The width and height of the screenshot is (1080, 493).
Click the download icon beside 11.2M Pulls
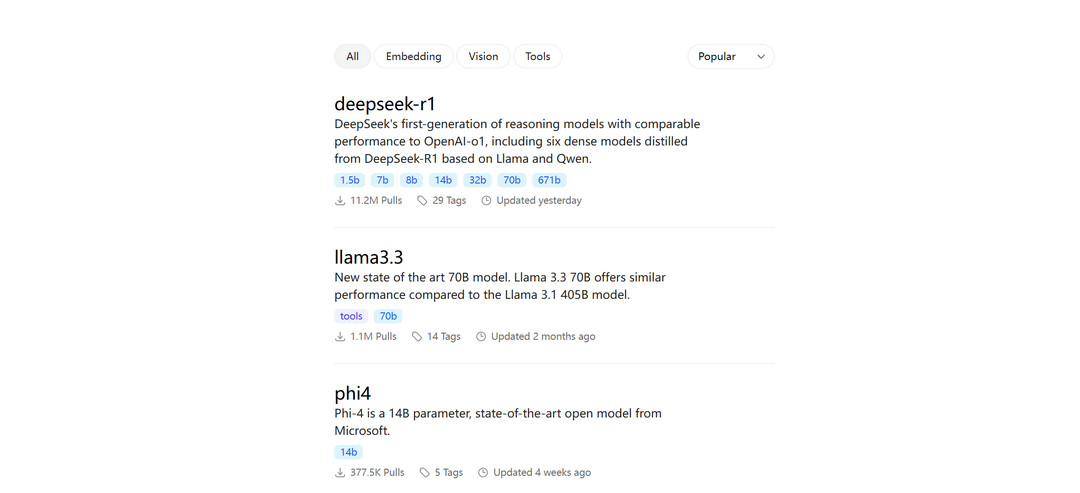coord(340,201)
